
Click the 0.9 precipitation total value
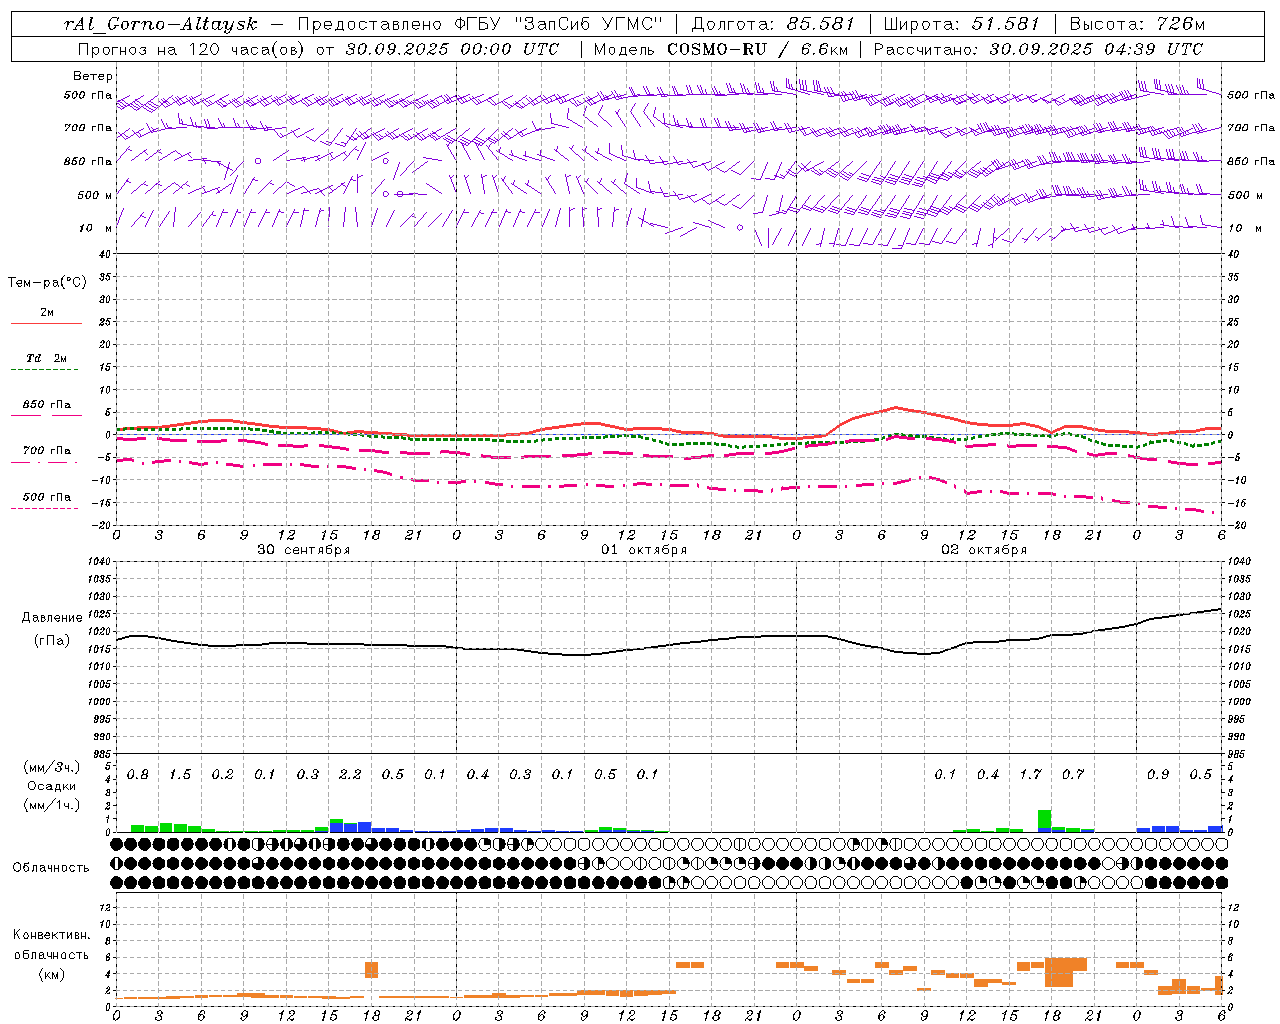coord(1158,775)
